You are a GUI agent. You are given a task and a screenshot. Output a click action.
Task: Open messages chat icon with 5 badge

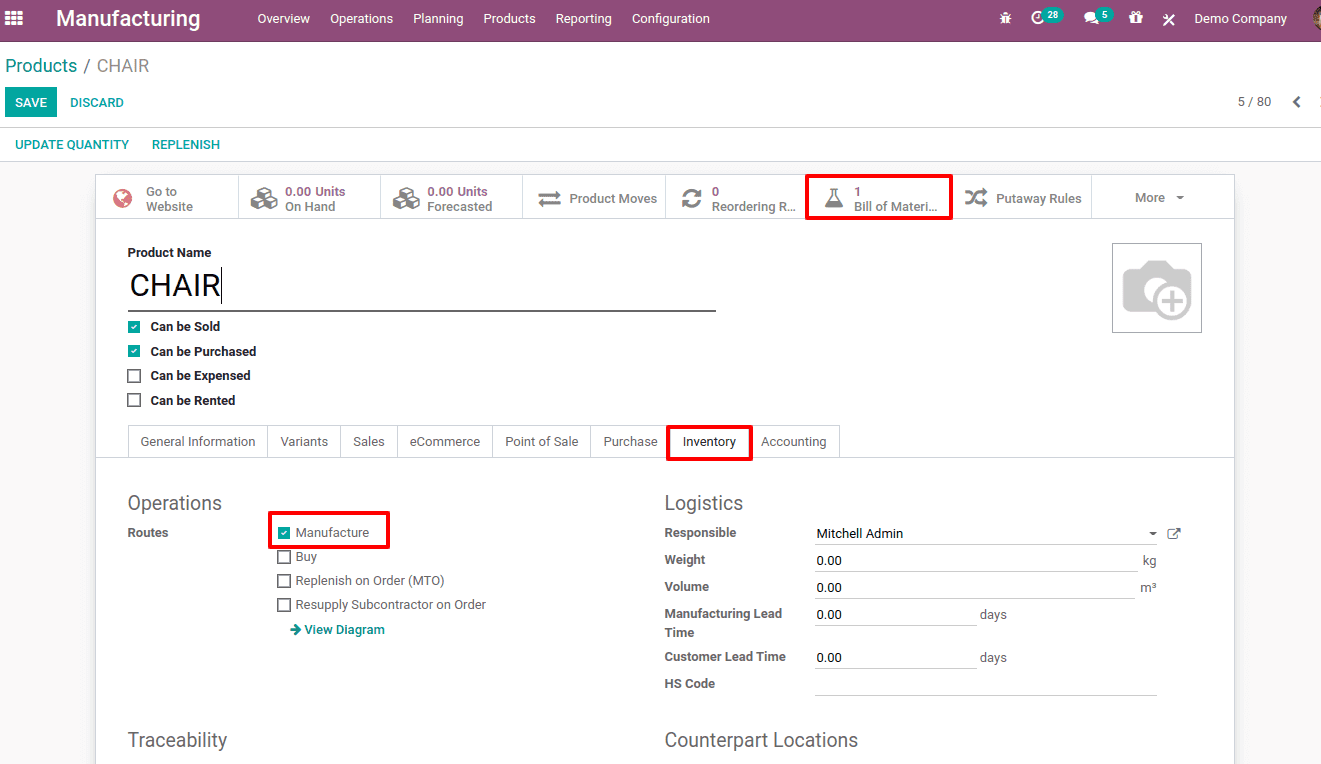[x=1097, y=17]
